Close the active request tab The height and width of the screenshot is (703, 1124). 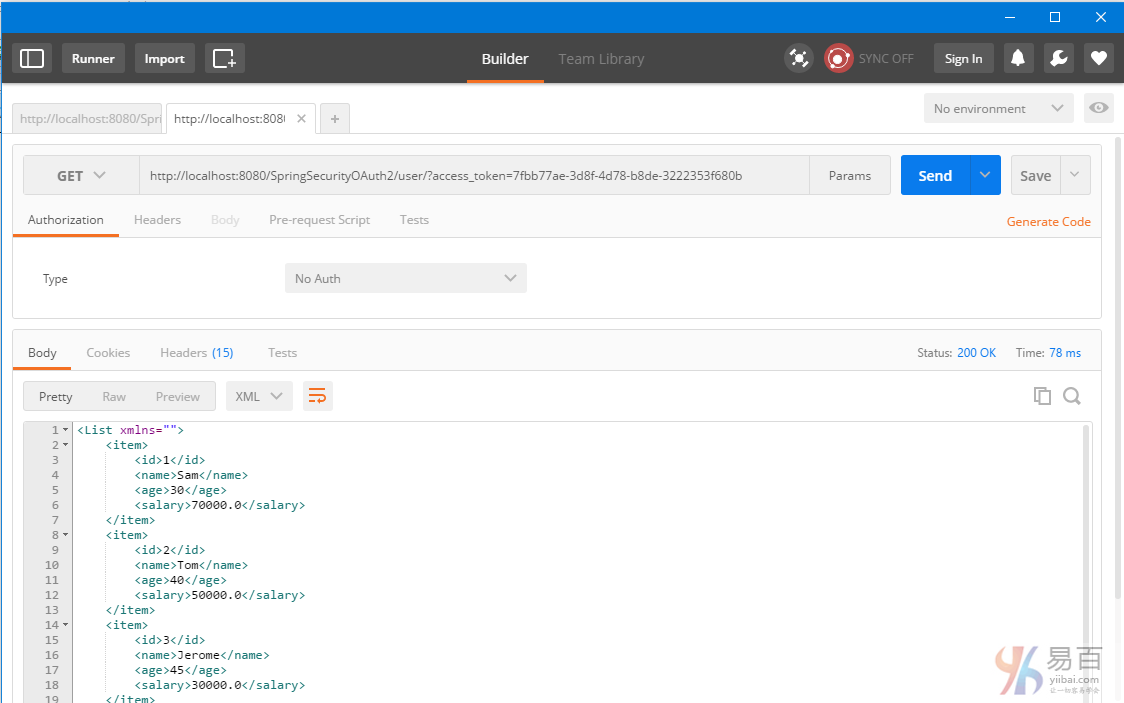point(302,118)
